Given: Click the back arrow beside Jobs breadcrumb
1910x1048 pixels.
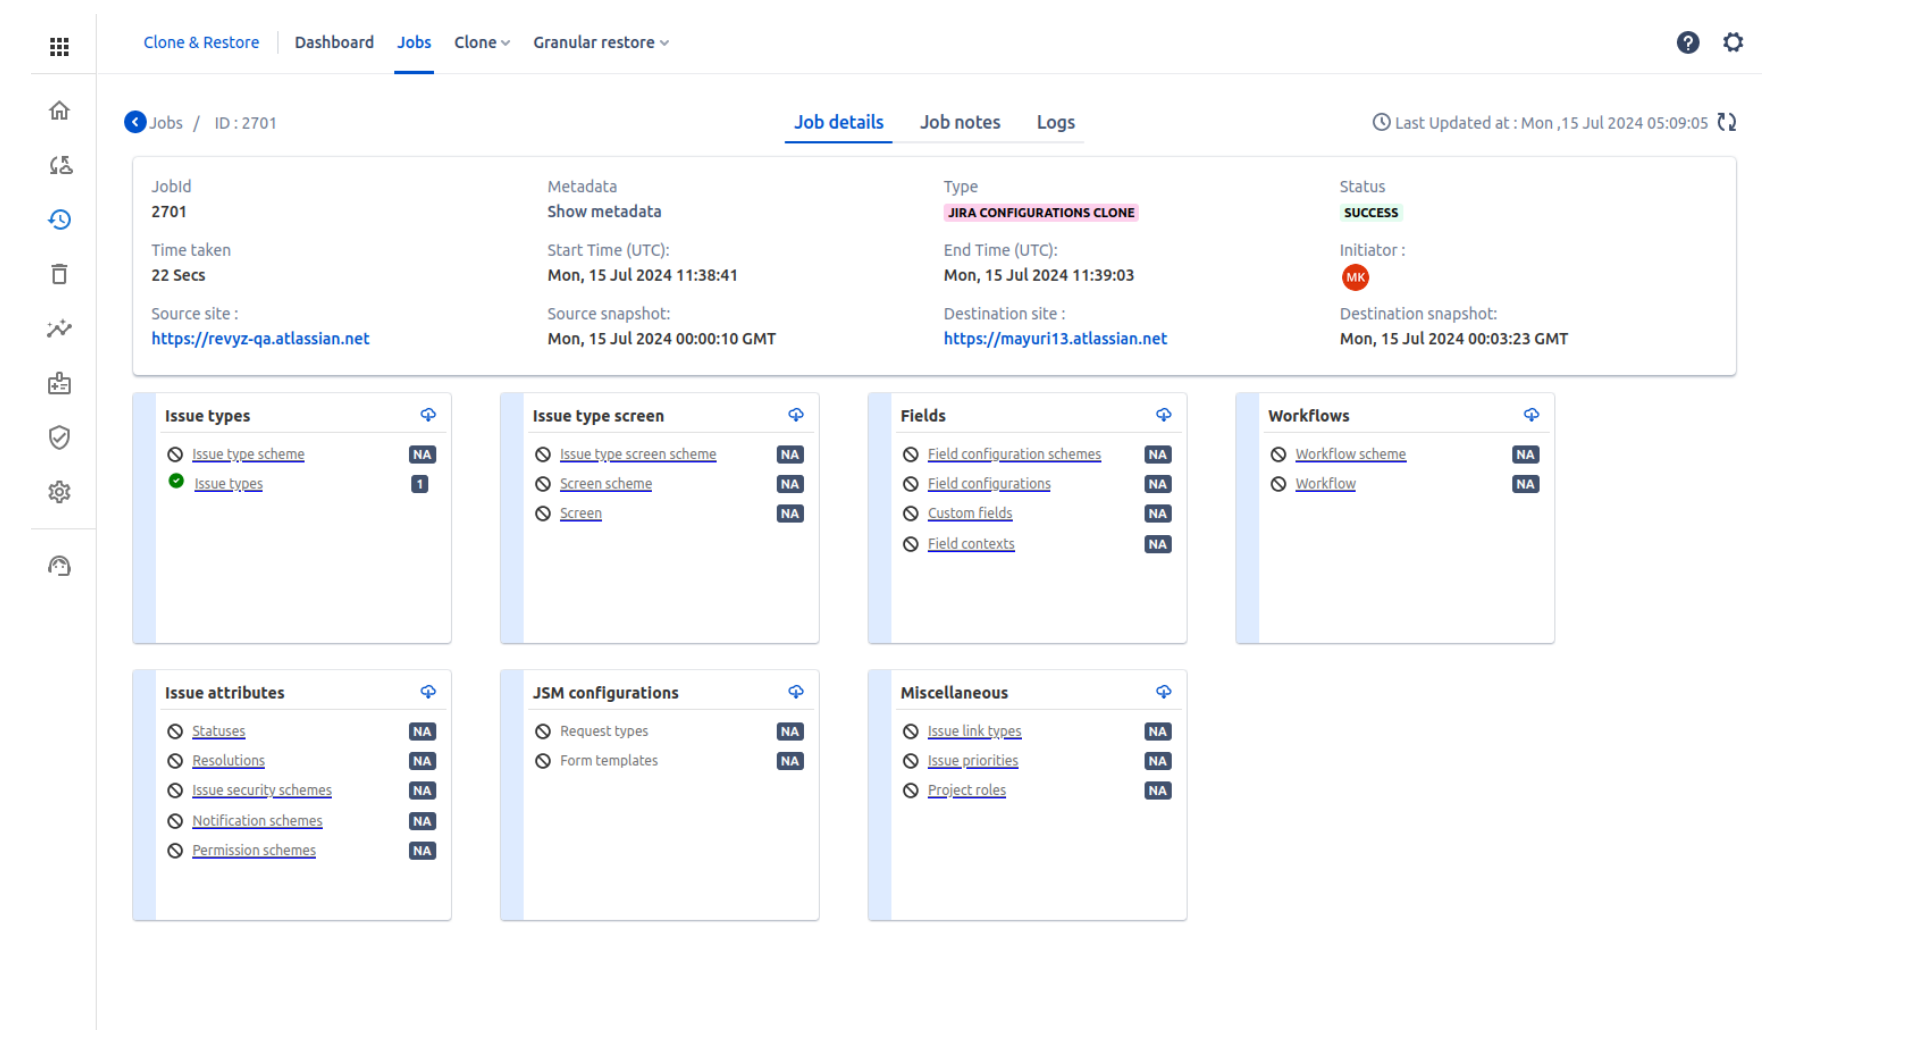Looking at the screenshot, I should pos(135,122).
